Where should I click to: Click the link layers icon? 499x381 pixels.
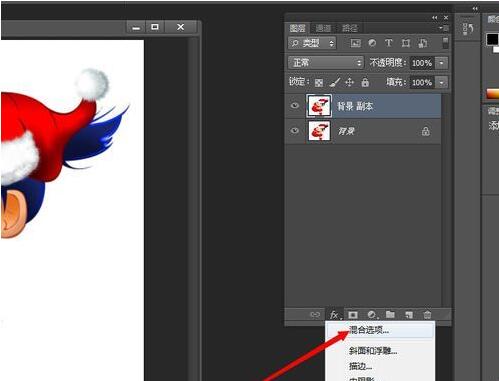tap(315, 315)
